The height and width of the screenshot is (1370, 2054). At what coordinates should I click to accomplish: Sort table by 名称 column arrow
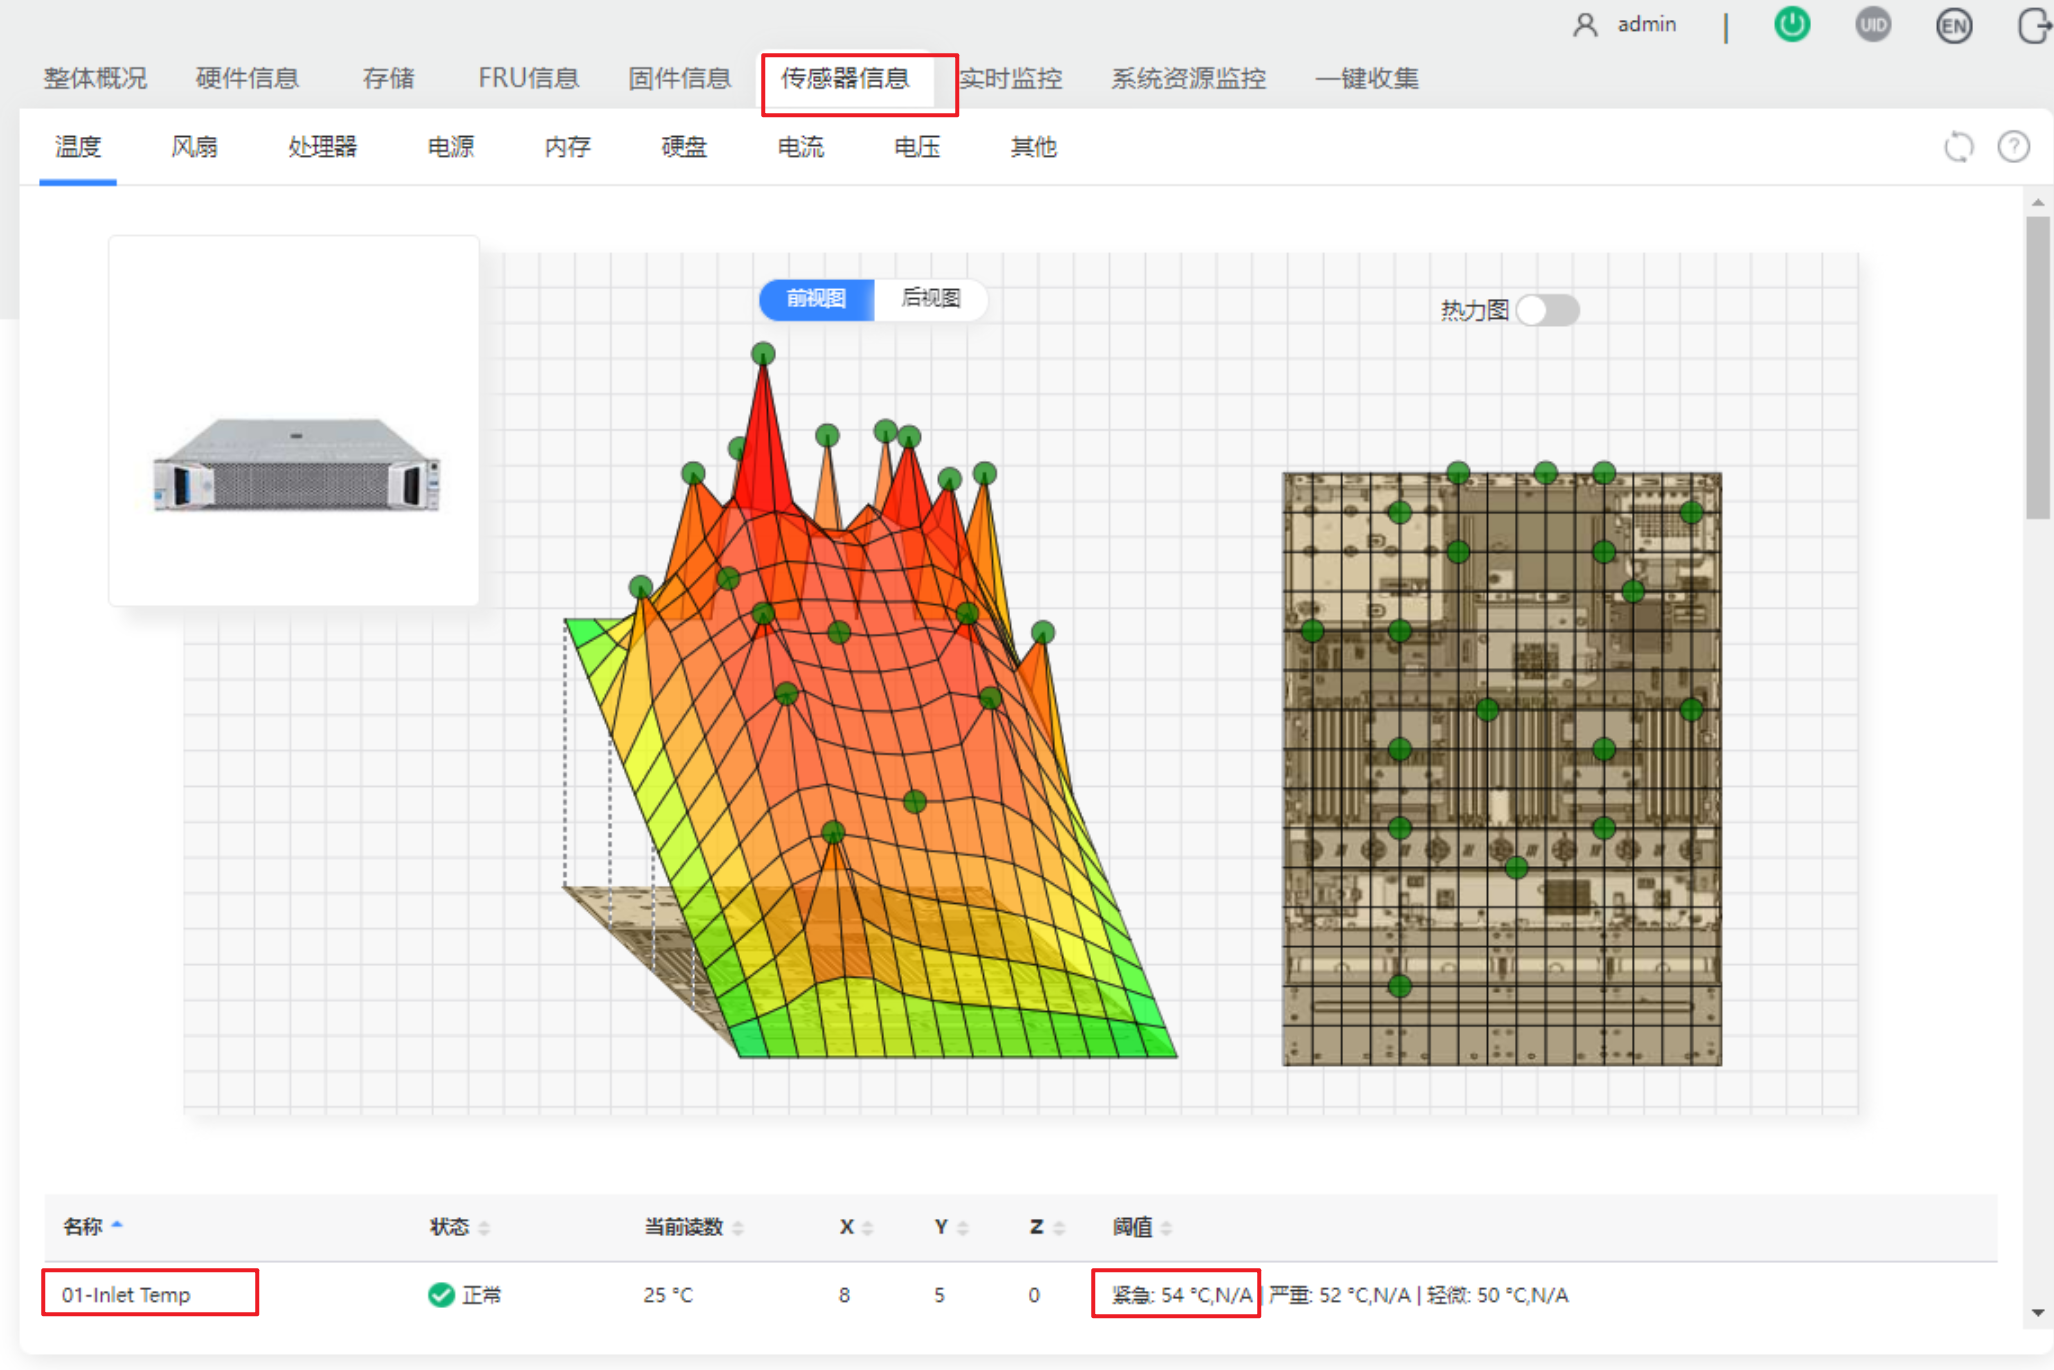coord(117,1225)
